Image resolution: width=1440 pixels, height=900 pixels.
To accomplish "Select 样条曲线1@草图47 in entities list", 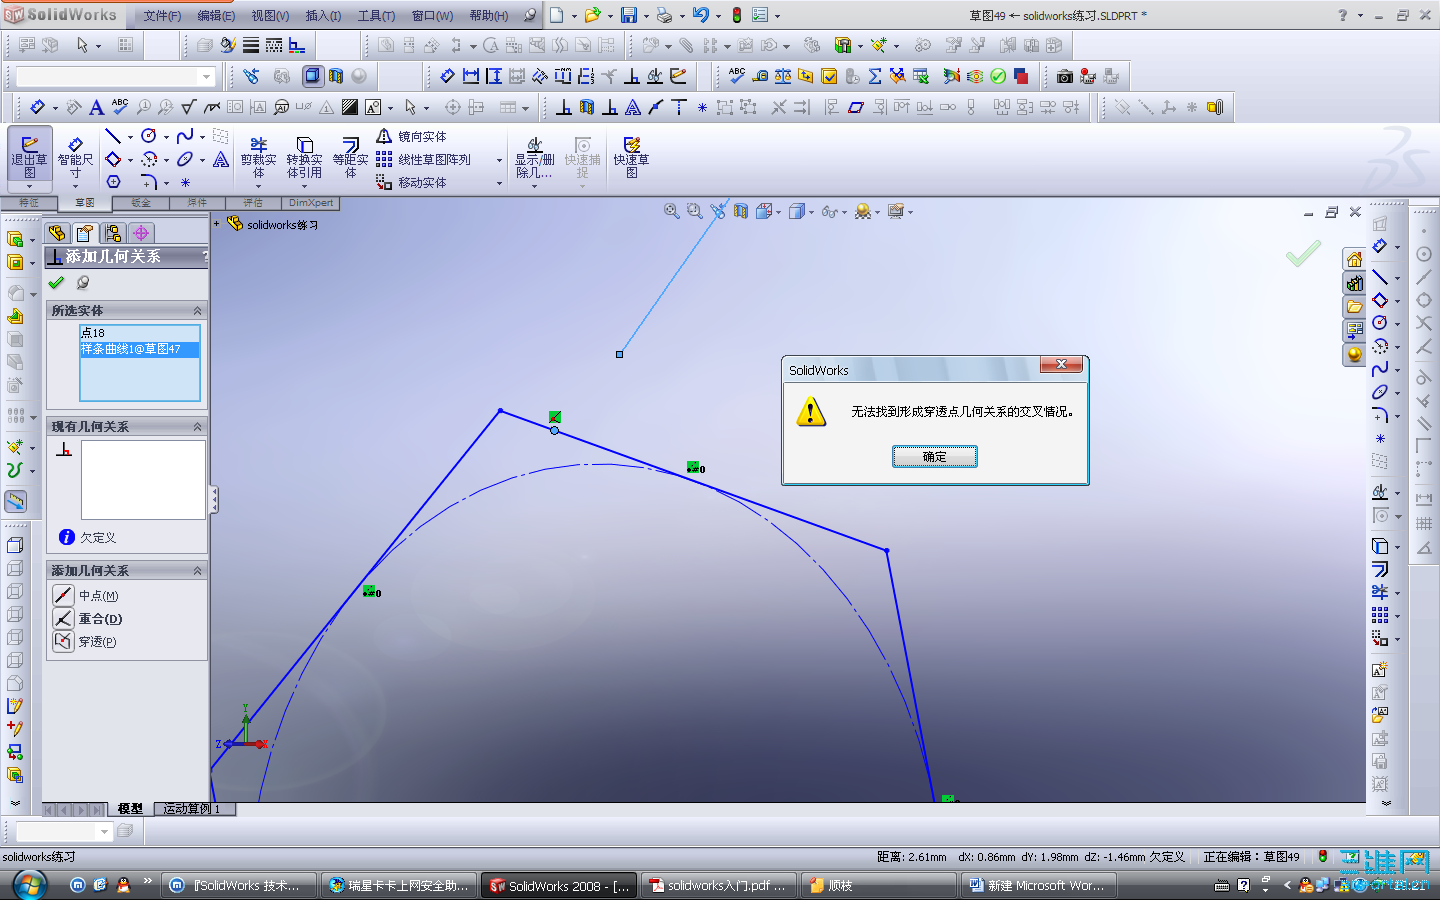I will pyautogui.click(x=140, y=349).
